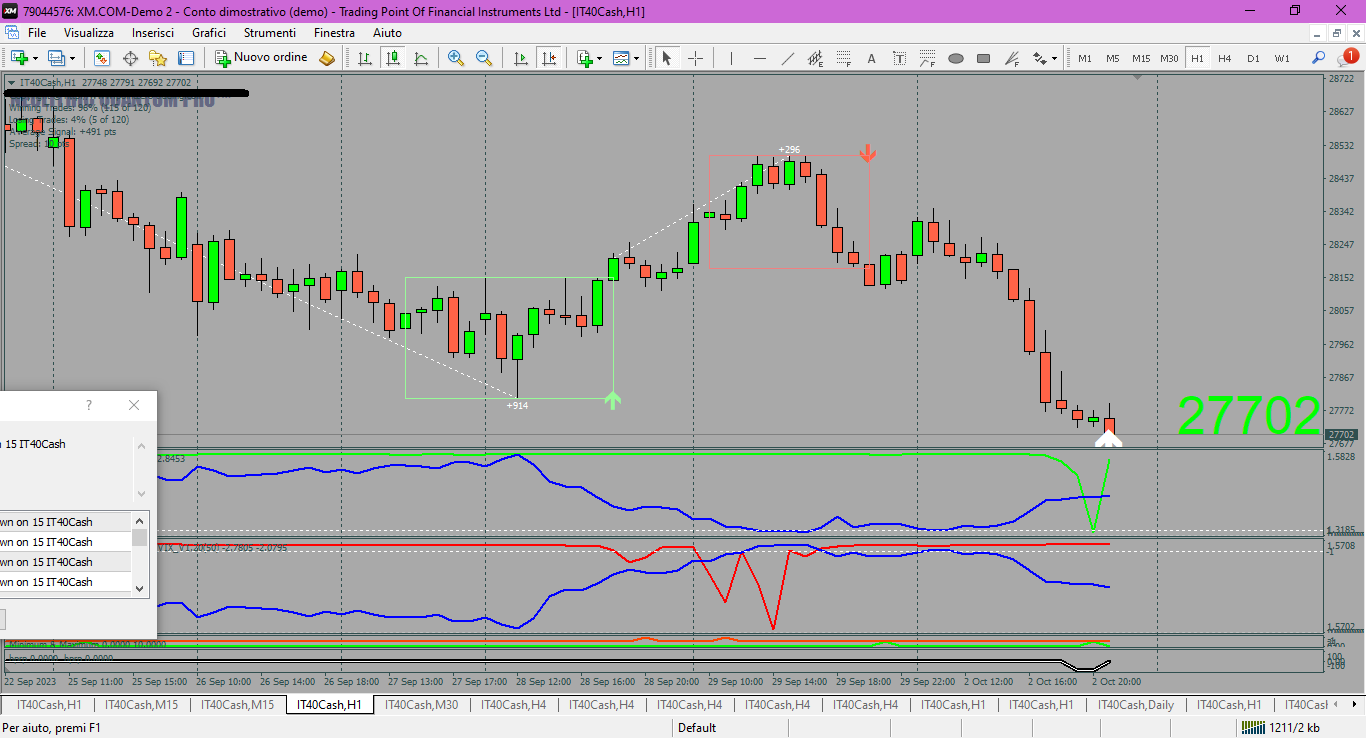Open the File menu
This screenshot has width=1366, height=738.
pyautogui.click(x=37, y=33)
